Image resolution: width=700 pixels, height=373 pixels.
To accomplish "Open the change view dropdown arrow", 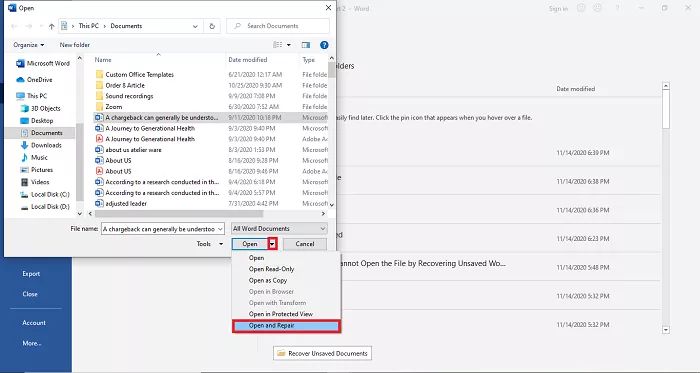I will pos(288,45).
